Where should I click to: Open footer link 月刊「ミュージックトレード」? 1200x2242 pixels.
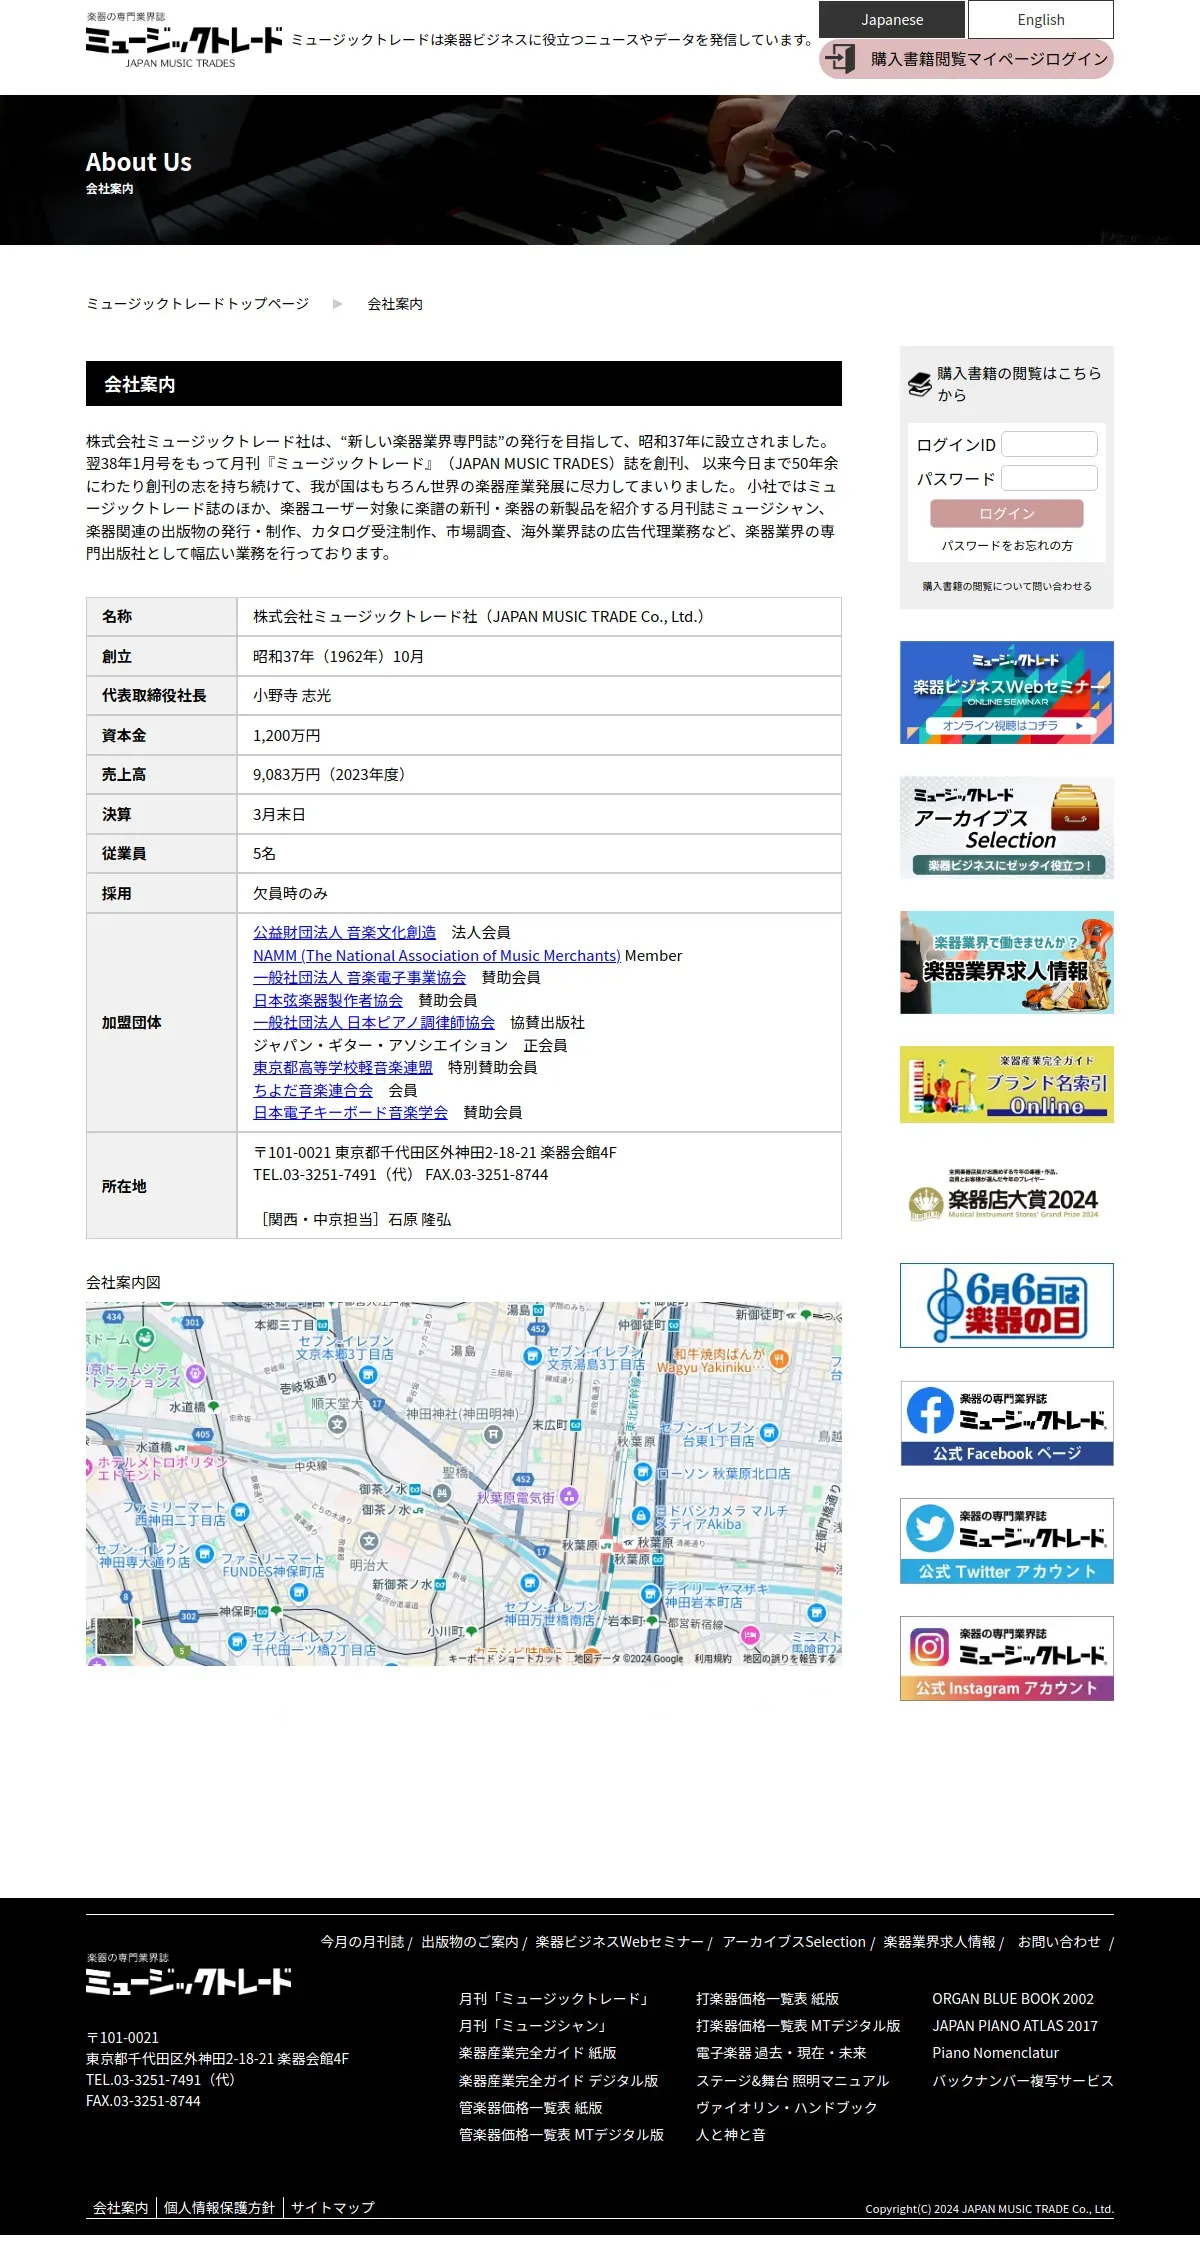coord(556,1999)
